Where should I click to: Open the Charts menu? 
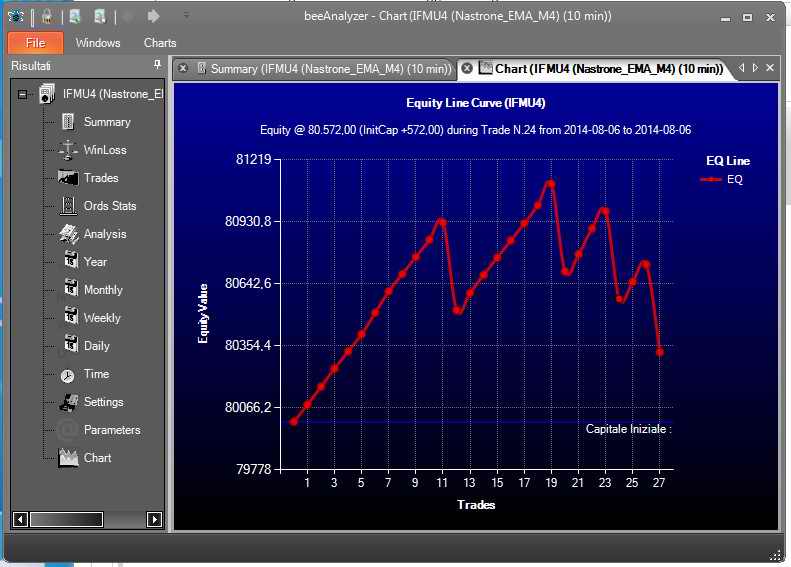pyautogui.click(x=160, y=43)
